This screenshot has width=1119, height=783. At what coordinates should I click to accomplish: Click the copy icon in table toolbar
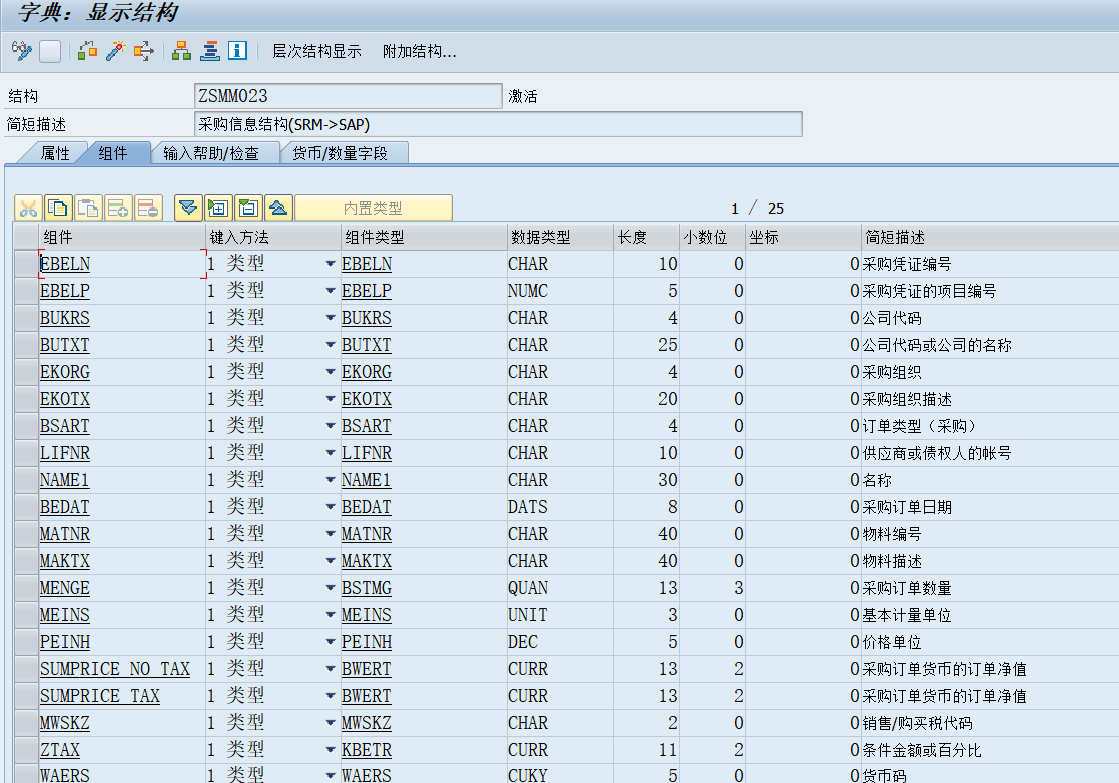[58, 208]
